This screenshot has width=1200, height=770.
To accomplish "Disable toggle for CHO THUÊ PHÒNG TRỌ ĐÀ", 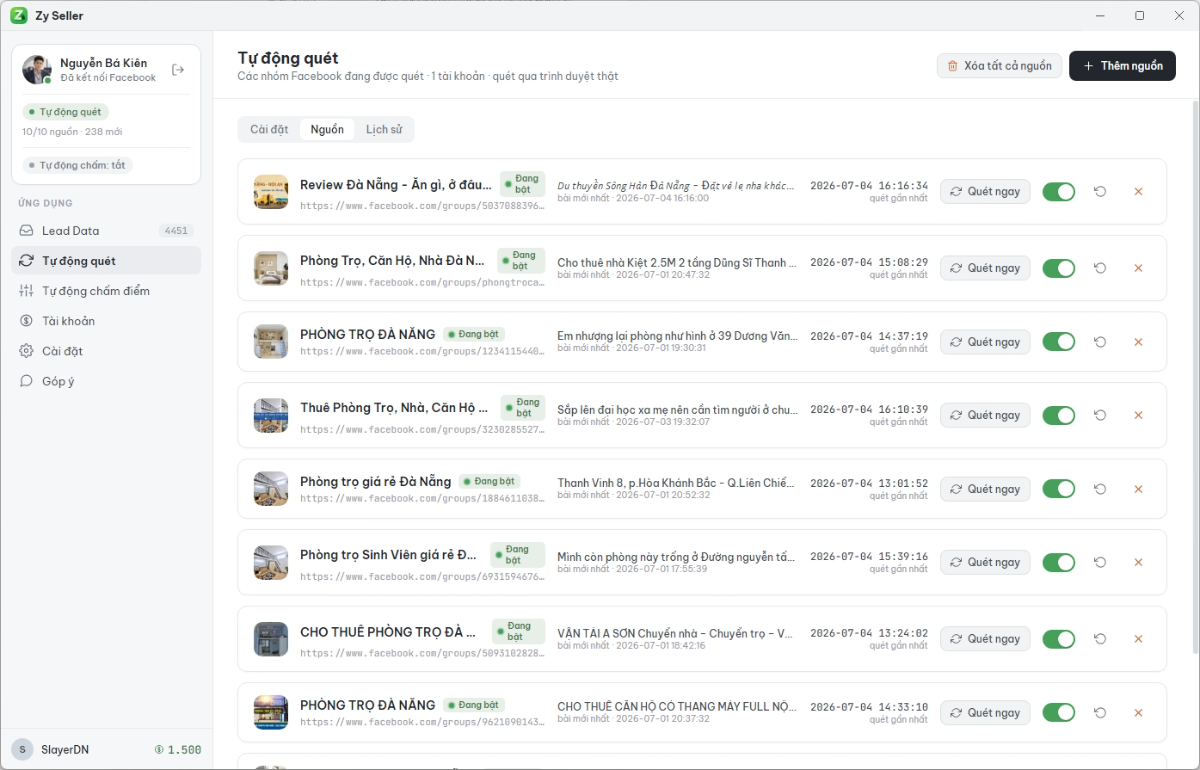I will pyautogui.click(x=1059, y=639).
